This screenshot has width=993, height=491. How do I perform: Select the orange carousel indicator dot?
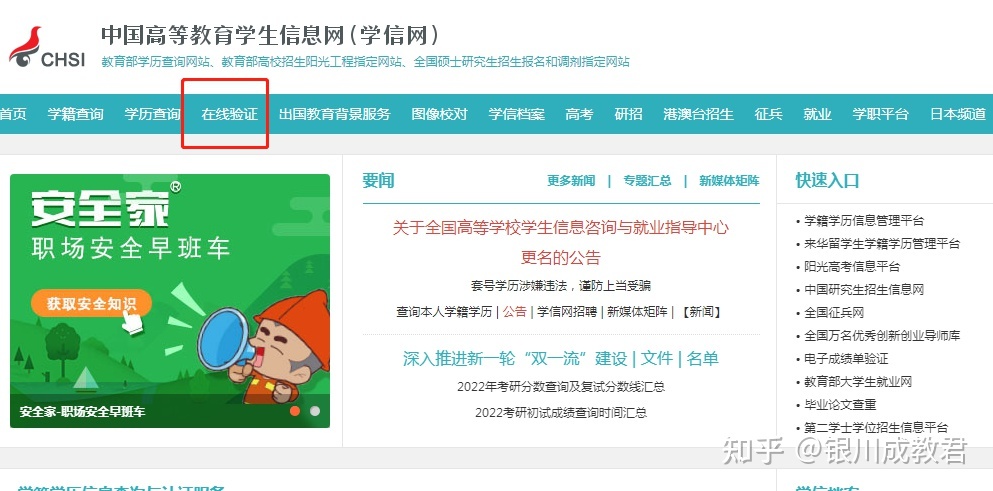tap(294, 411)
